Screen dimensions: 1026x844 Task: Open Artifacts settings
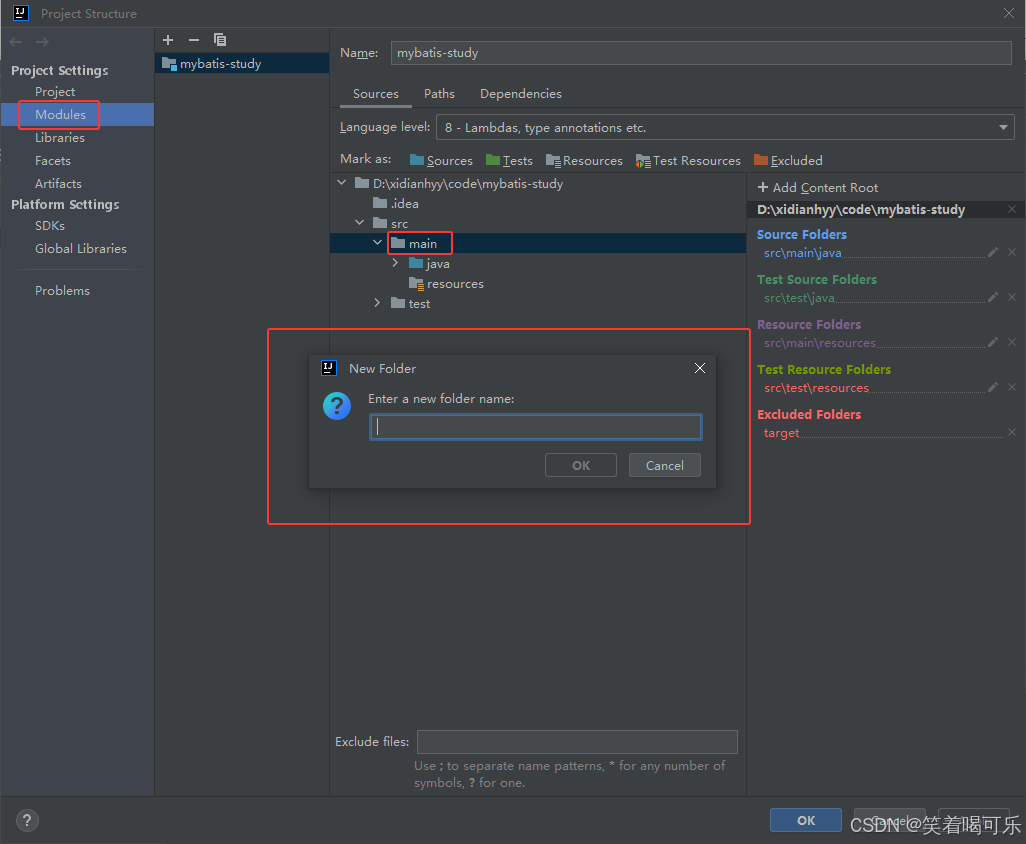click(58, 183)
